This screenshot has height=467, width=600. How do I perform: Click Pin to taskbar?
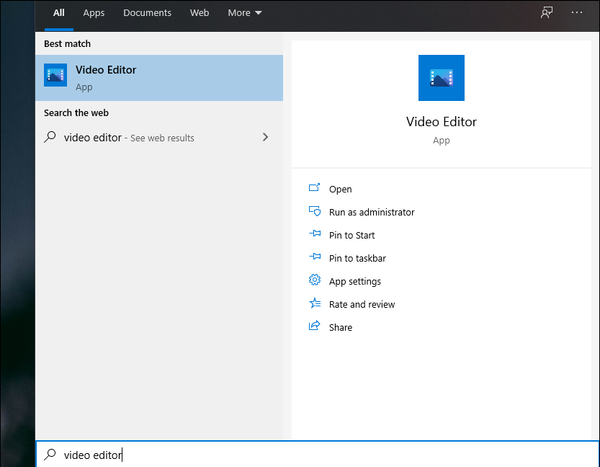point(357,258)
